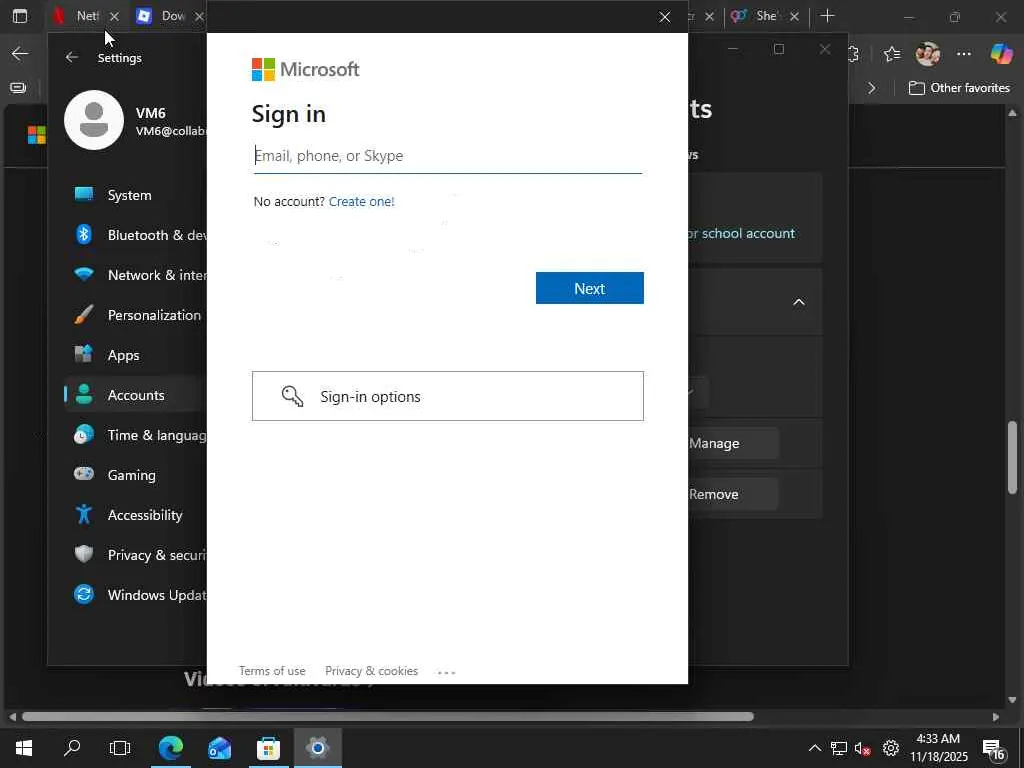Close the Netflix browser tab
This screenshot has height=768, width=1024.
tap(114, 16)
